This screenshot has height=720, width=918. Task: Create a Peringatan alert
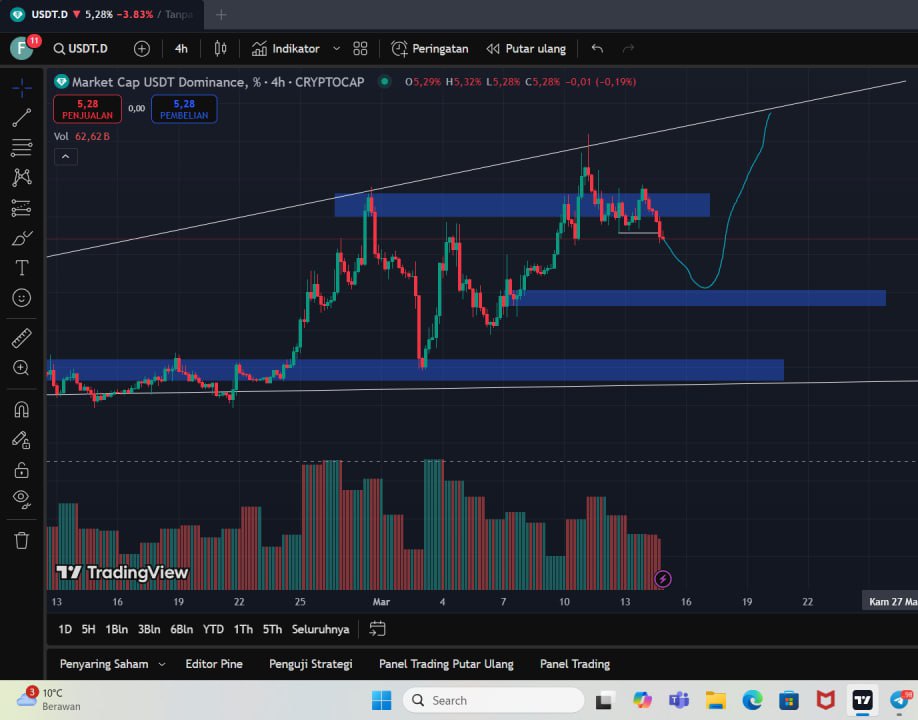tap(430, 49)
